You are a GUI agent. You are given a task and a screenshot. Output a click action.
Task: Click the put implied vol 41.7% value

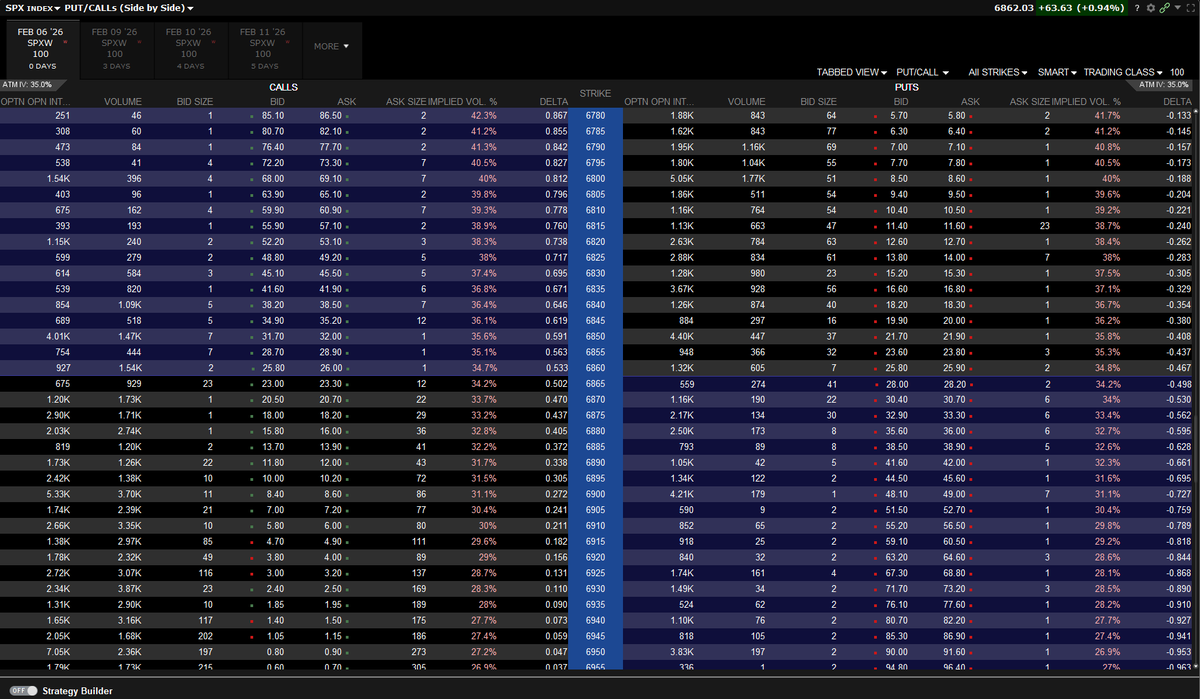1106,116
